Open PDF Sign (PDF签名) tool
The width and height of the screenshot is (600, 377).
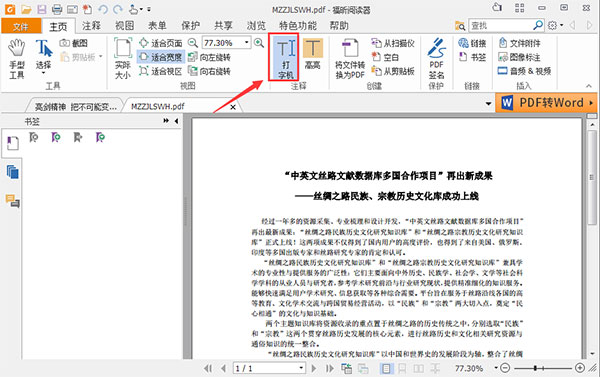click(437, 59)
